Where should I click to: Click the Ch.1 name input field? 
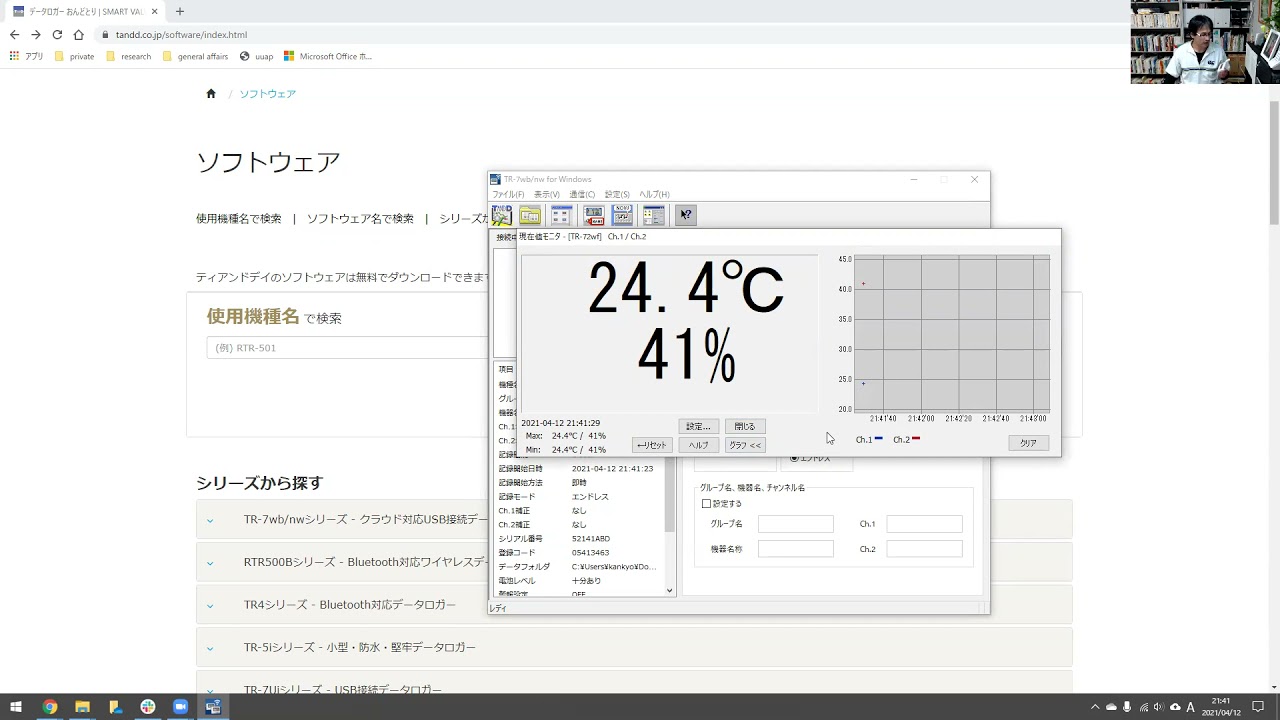(x=925, y=524)
